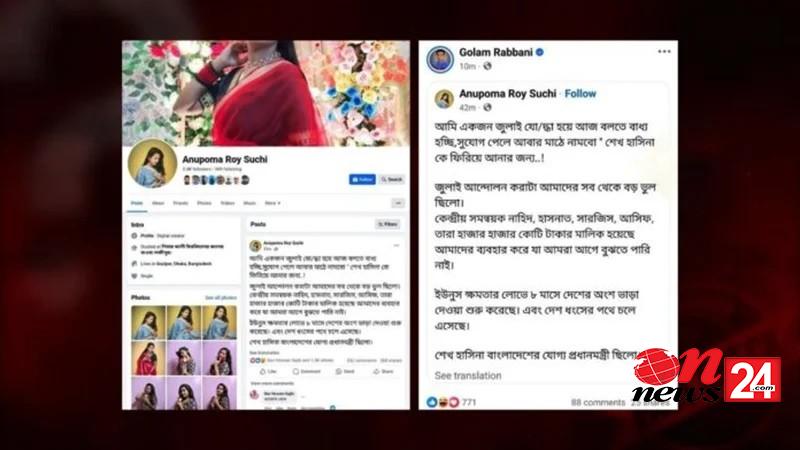
Task: Click the blue Follow button on the profile
Action: click(362, 180)
